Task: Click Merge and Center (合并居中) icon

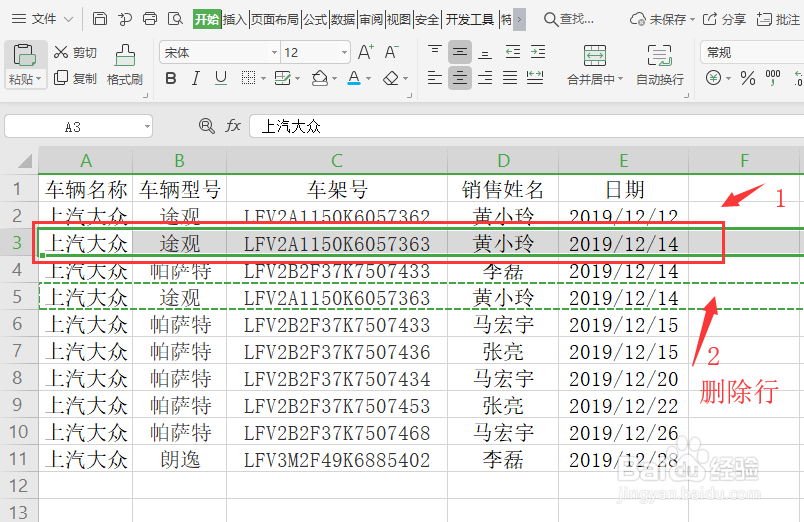Action: 595,55
